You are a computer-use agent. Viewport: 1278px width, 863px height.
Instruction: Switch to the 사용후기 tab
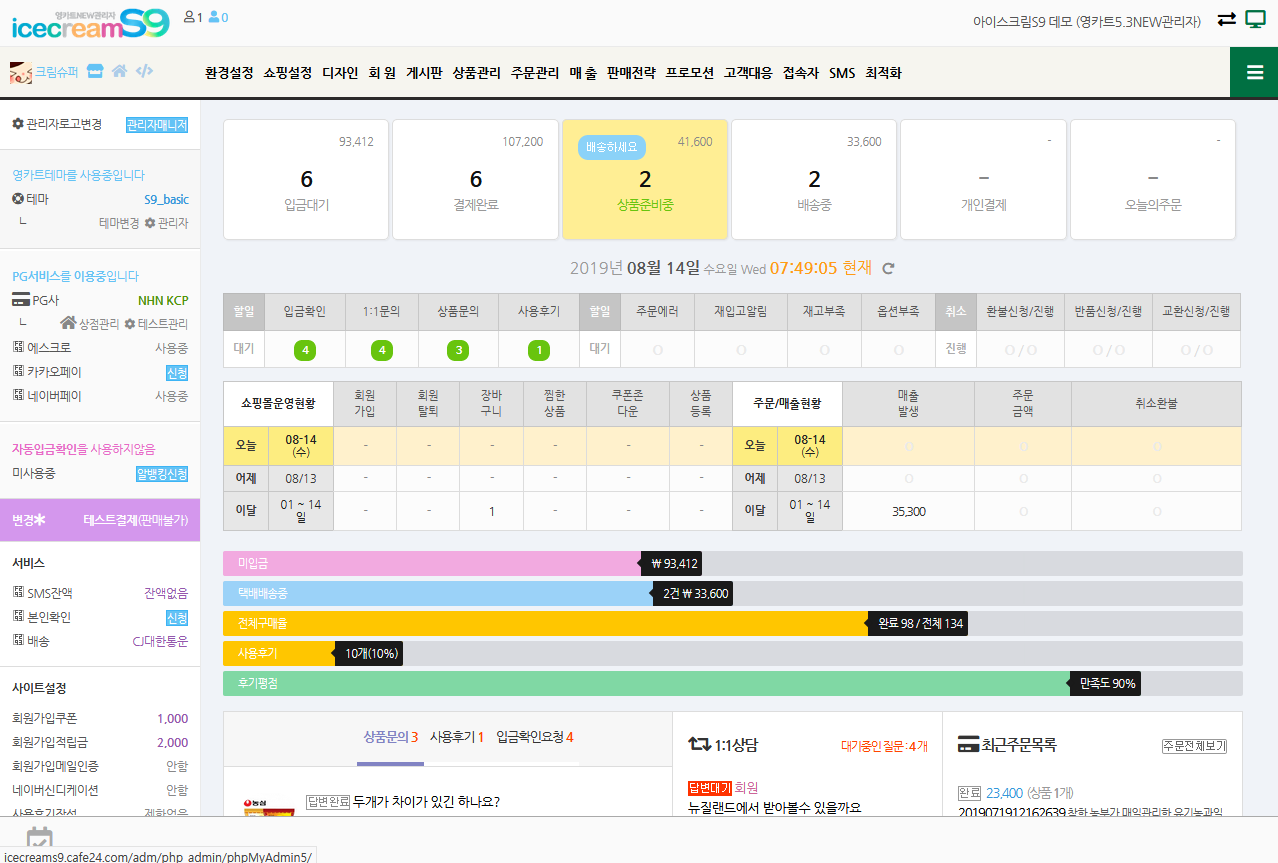tap(456, 737)
